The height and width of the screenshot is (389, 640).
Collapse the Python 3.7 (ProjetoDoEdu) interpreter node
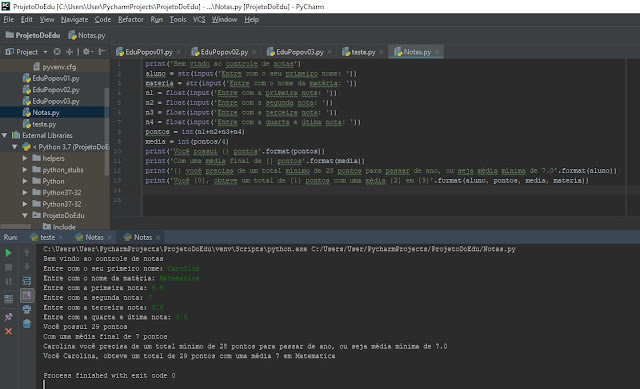pyautogui.click(x=15, y=147)
